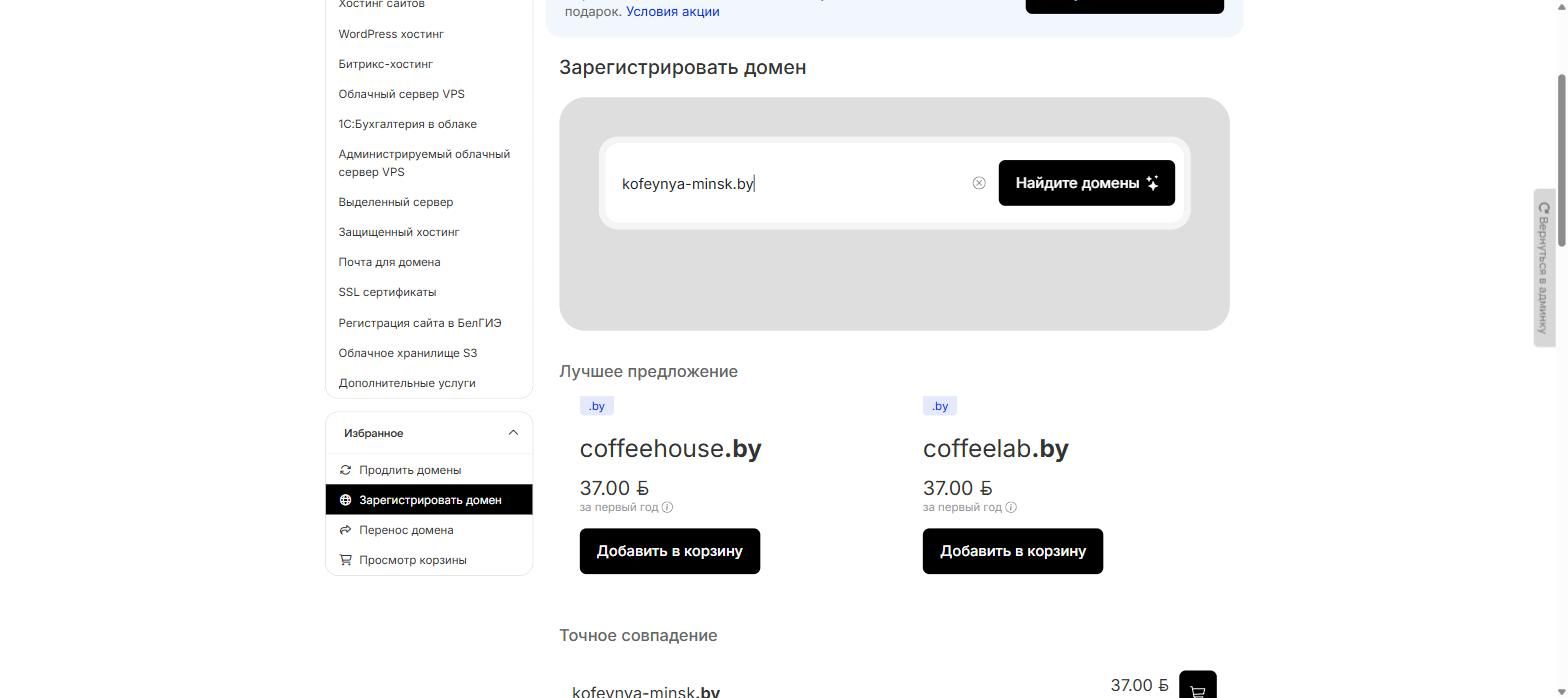Click the arrow icon beside Перенос домена
This screenshot has width=1568, height=698.
click(x=346, y=530)
